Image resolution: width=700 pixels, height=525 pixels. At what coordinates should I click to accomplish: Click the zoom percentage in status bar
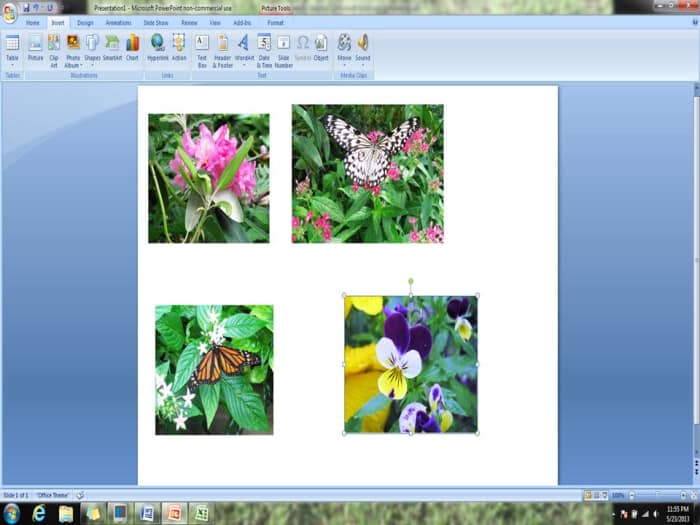click(618, 495)
